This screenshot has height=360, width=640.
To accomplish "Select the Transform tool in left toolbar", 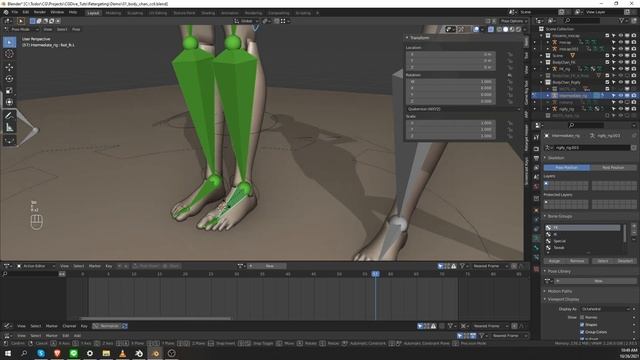I will (x=9, y=102).
